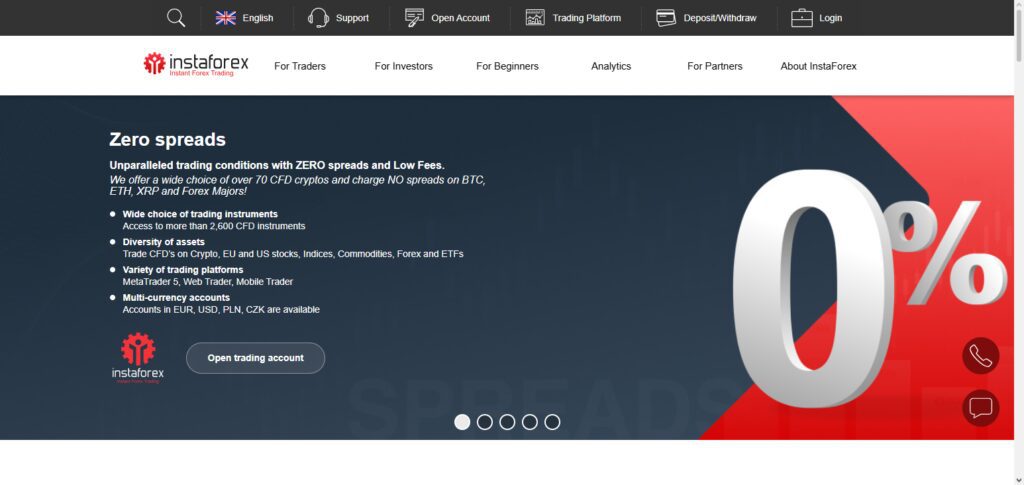The image size is (1024, 485).
Task: Click the Zero spreads heading
Action: coord(167,140)
